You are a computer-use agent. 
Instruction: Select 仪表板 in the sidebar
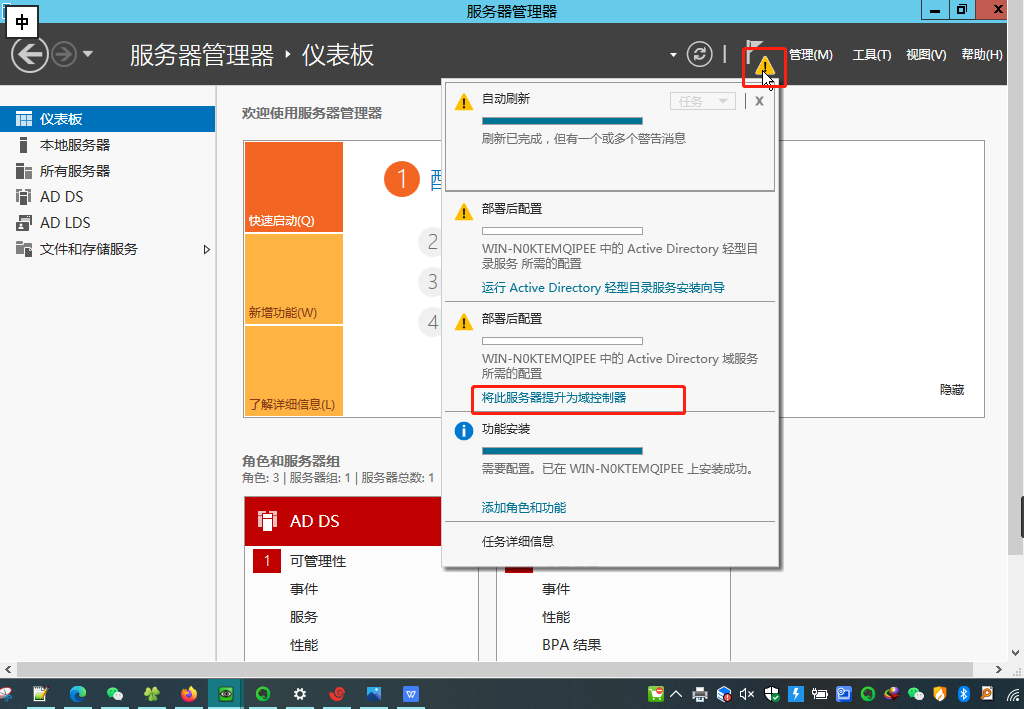click(107, 119)
